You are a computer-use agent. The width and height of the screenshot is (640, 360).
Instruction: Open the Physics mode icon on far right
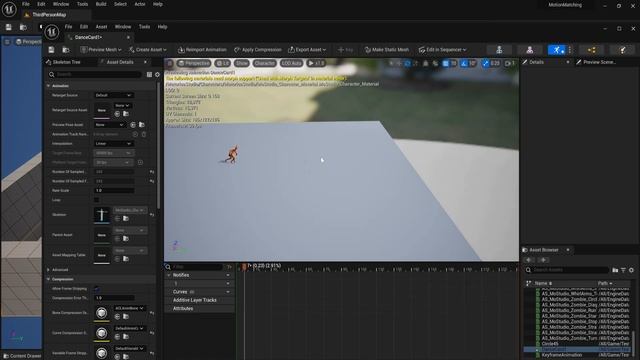pyautogui.click(x=622, y=50)
